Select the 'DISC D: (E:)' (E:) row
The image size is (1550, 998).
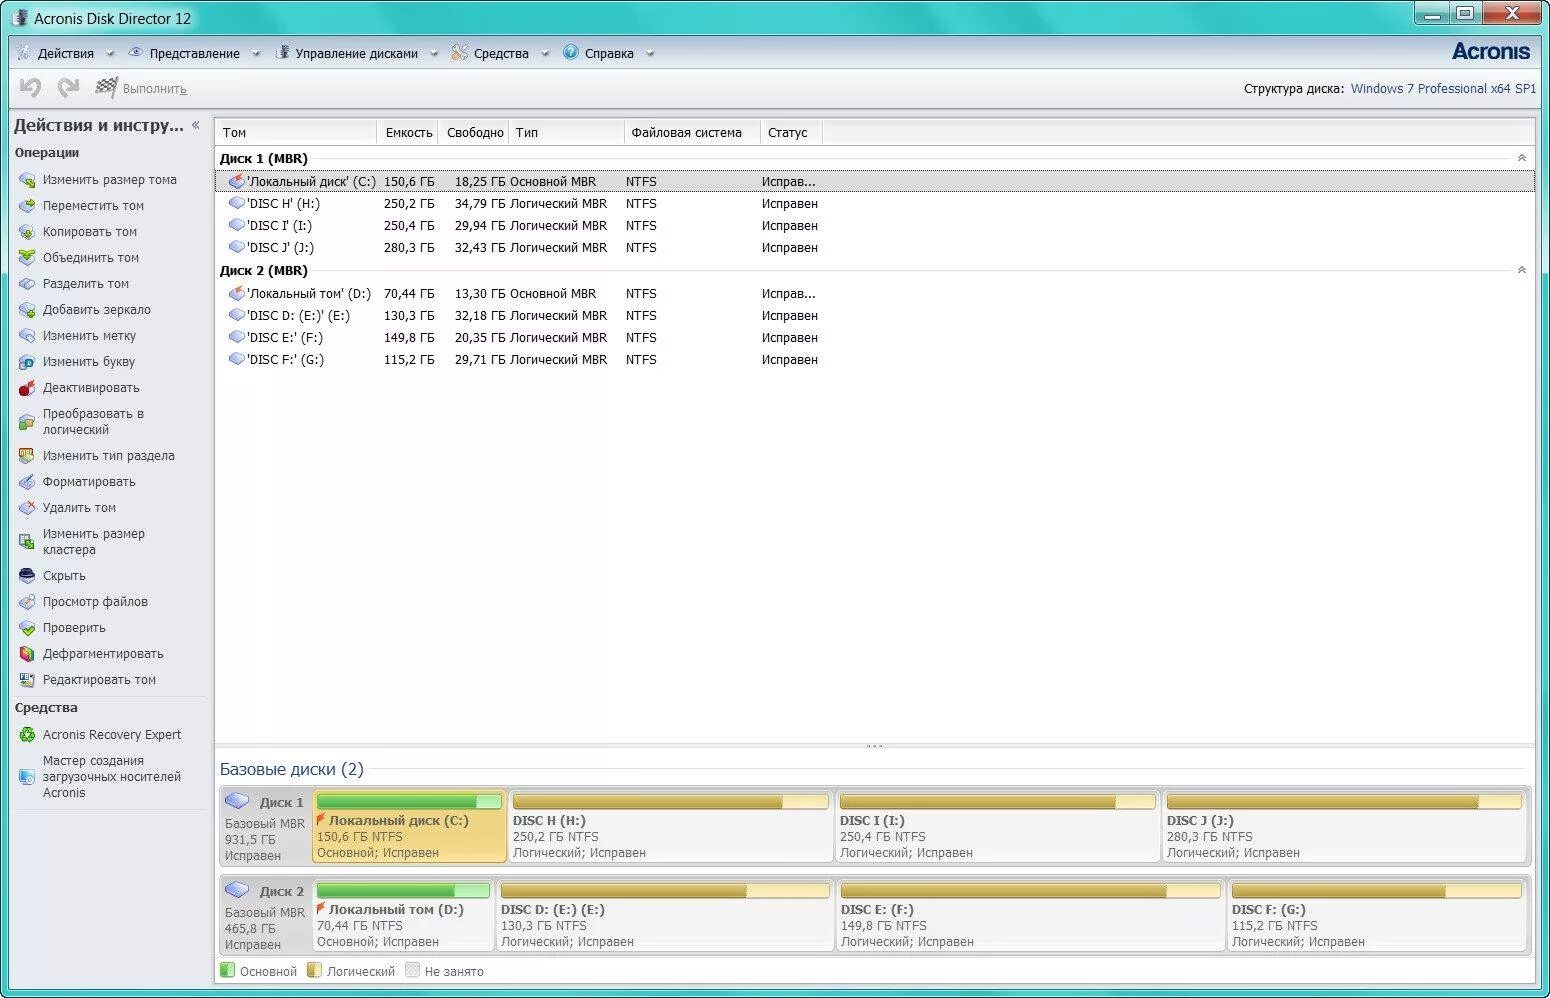pos(875,316)
